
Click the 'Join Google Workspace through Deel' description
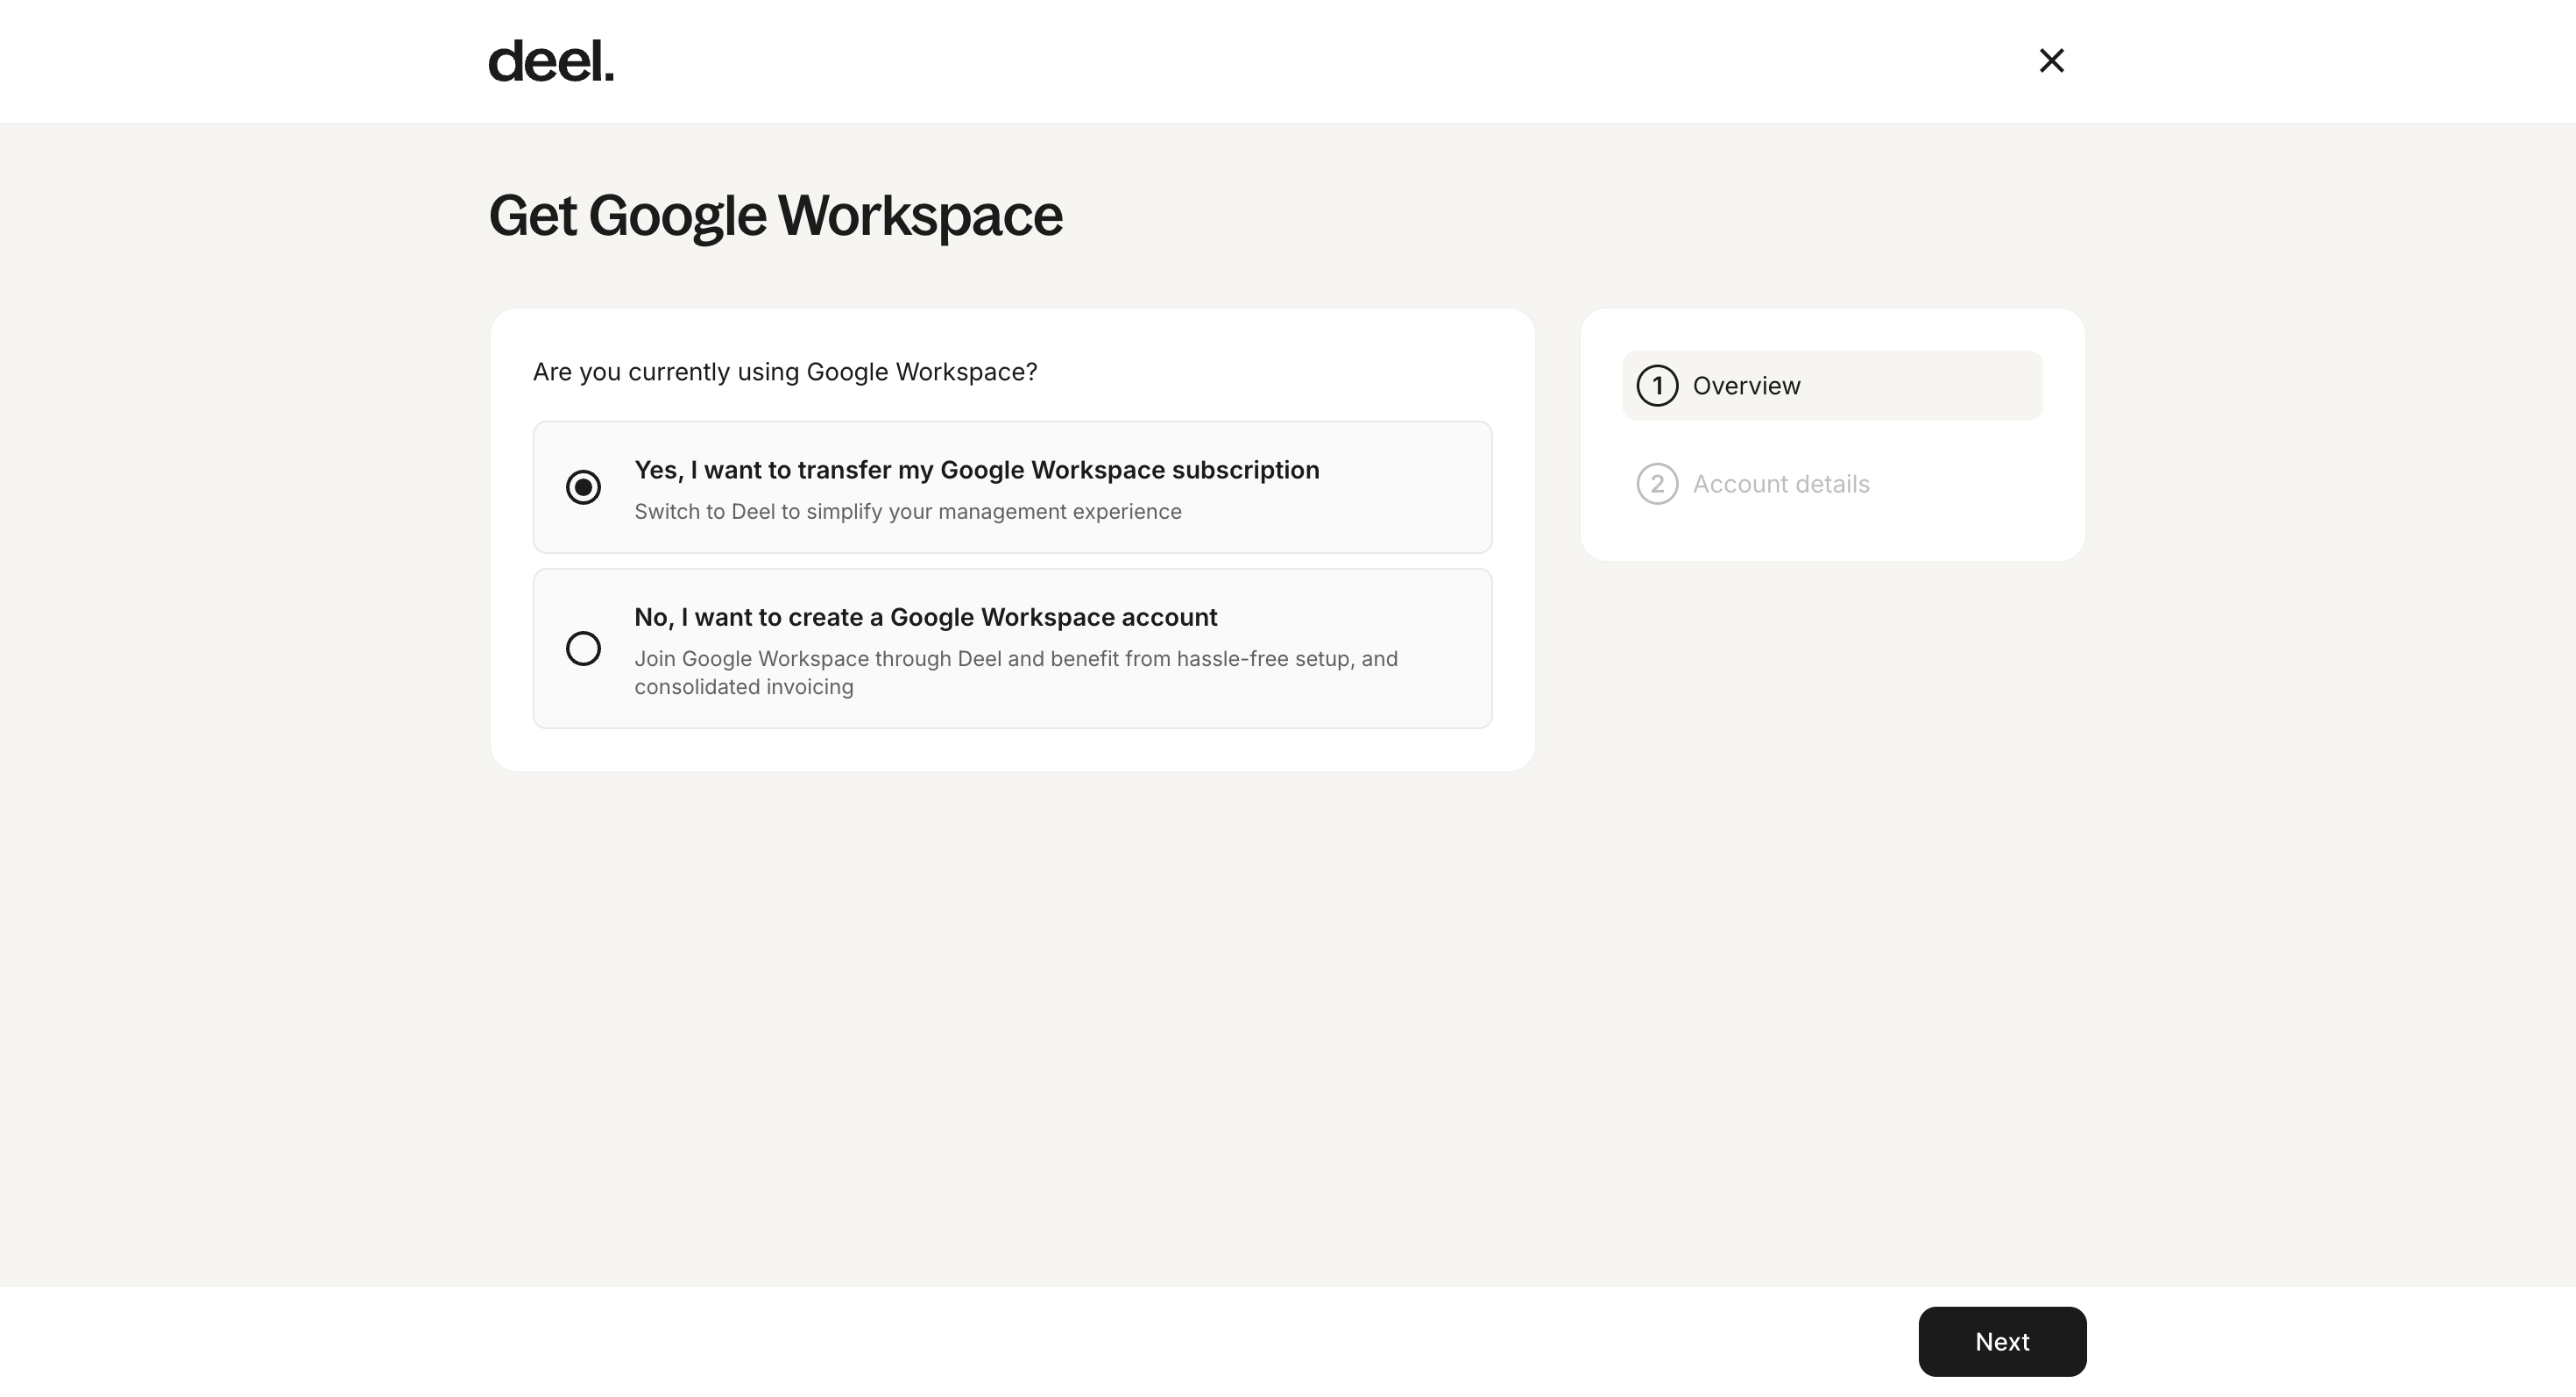pyautogui.click(x=1016, y=672)
